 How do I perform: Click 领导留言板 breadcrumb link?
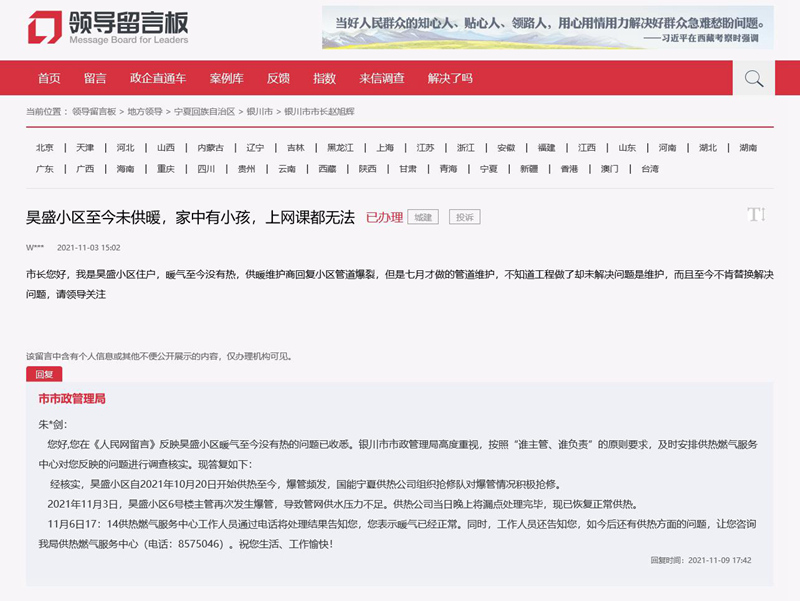point(94,111)
